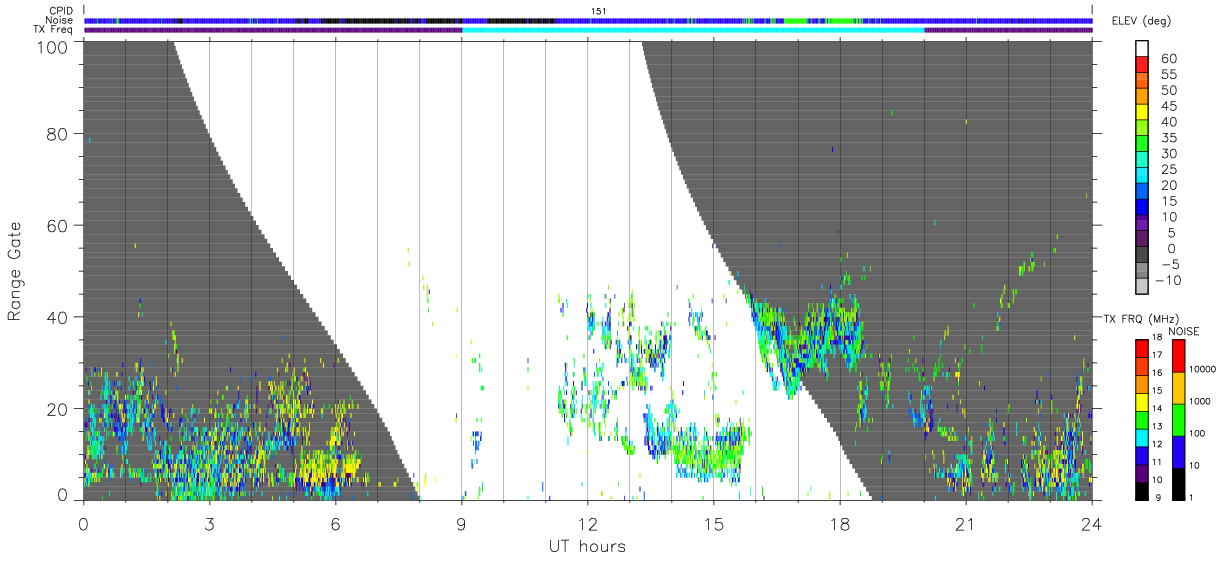Click the 100 label on the NOISE scale
This screenshot has height=567, width=1228.
pos(1198,433)
